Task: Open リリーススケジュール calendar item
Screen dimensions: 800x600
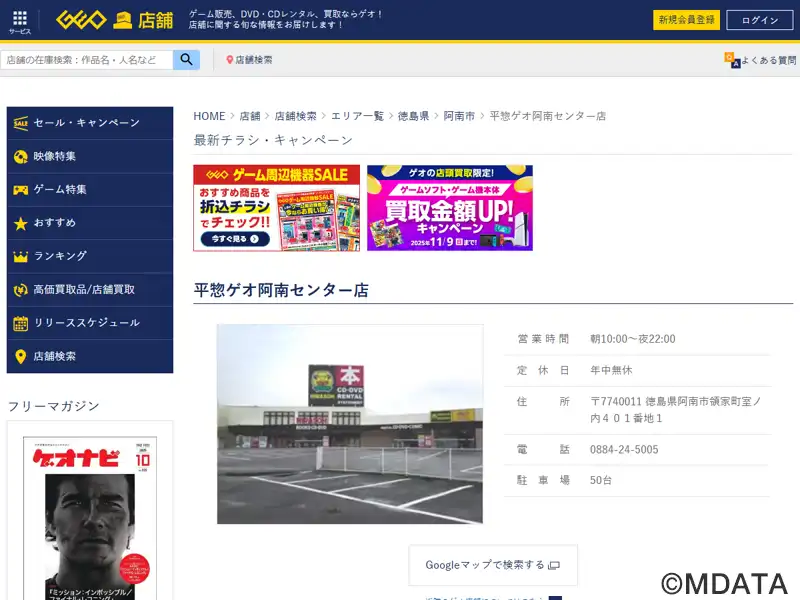Action: point(89,323)
